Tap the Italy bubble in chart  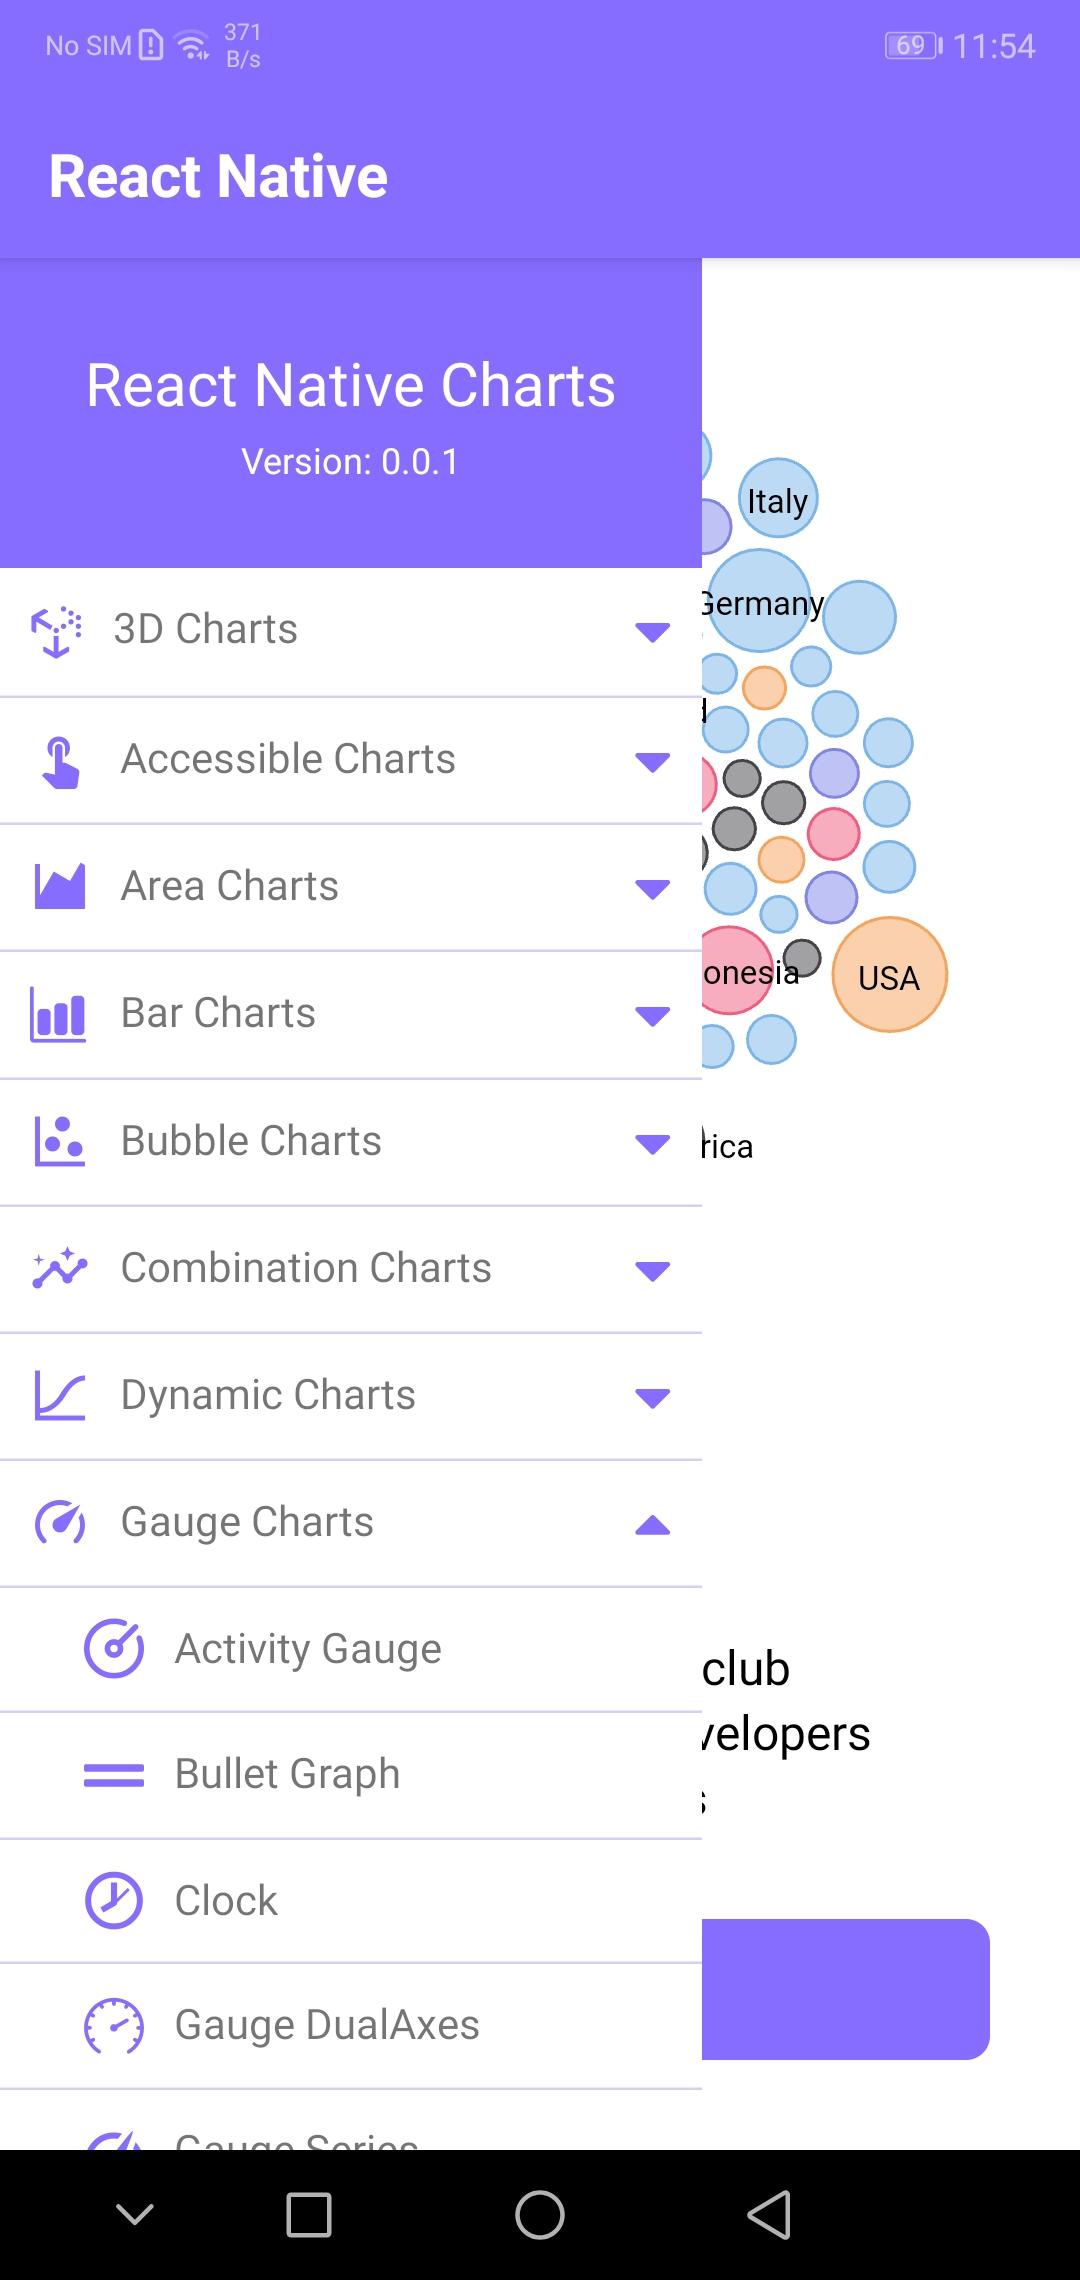(778, 498)
